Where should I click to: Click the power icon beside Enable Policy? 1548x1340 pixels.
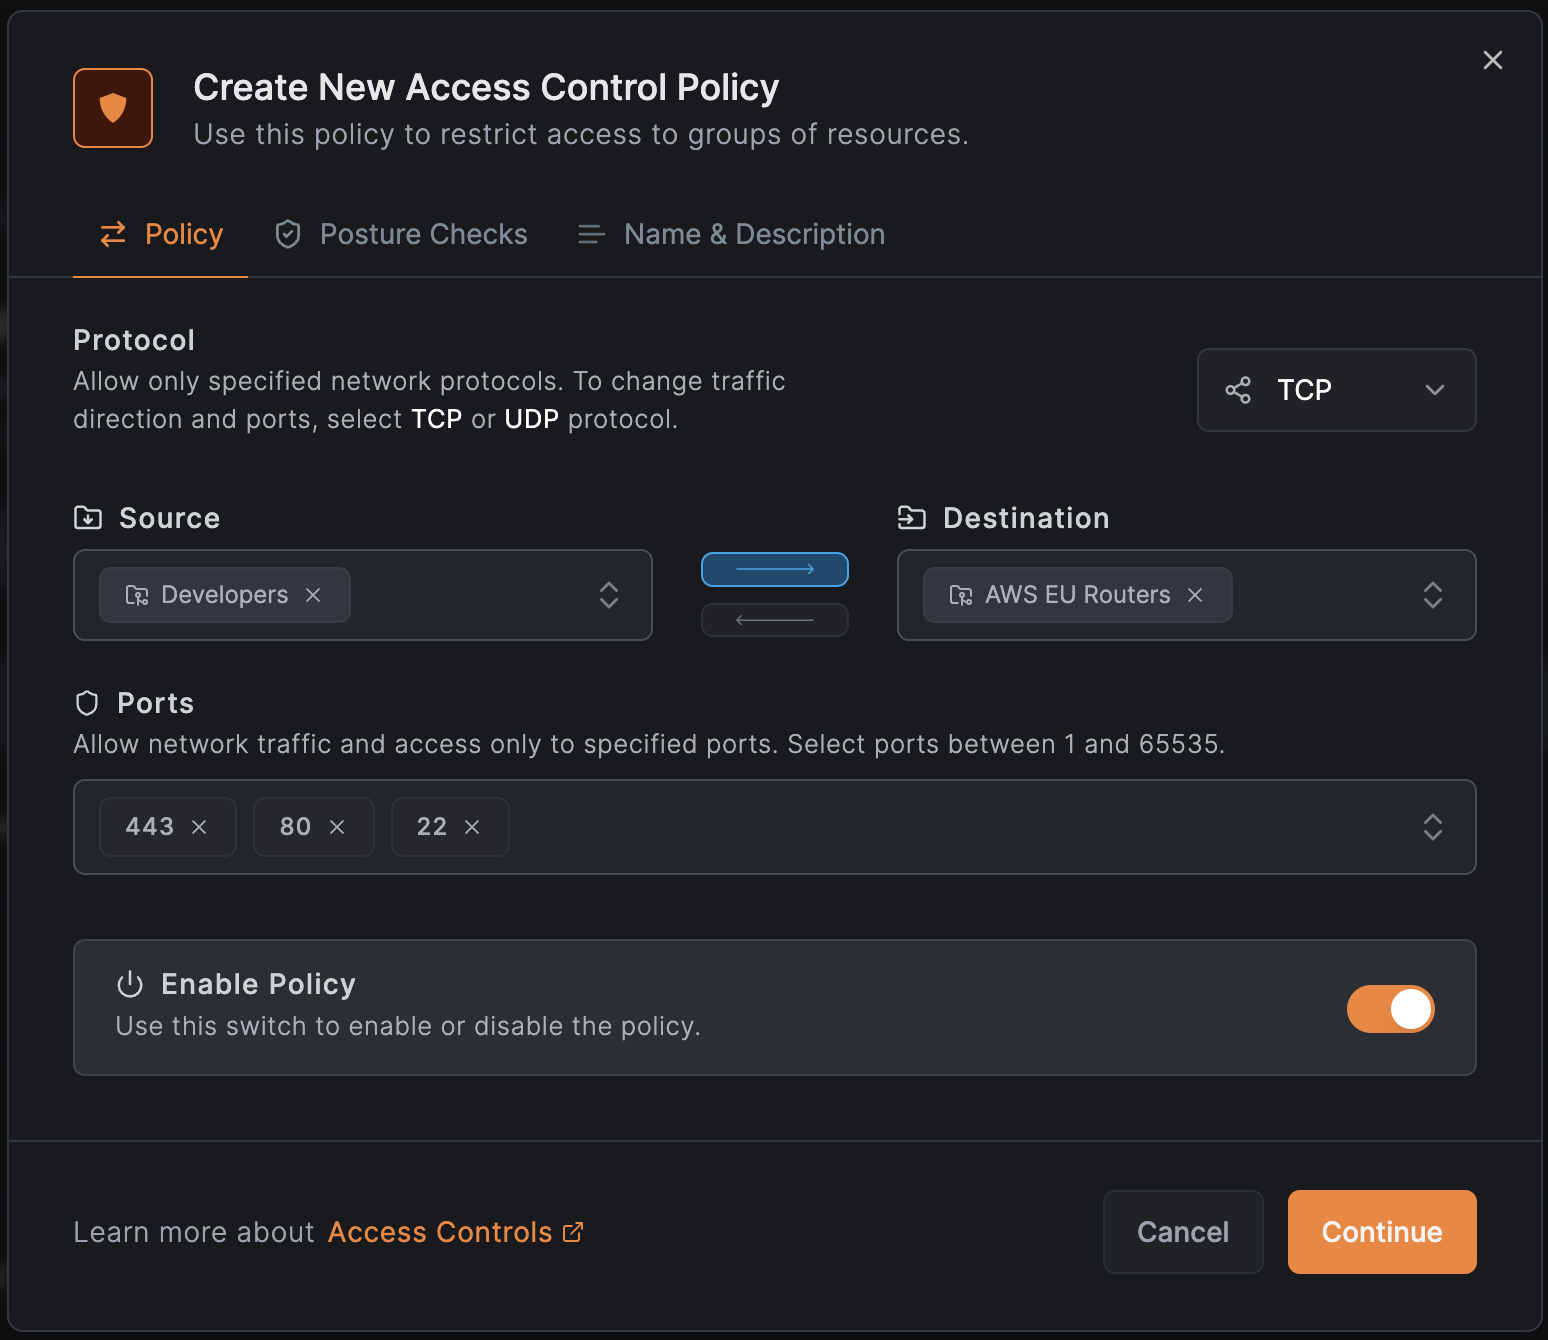tap(130, 984)
